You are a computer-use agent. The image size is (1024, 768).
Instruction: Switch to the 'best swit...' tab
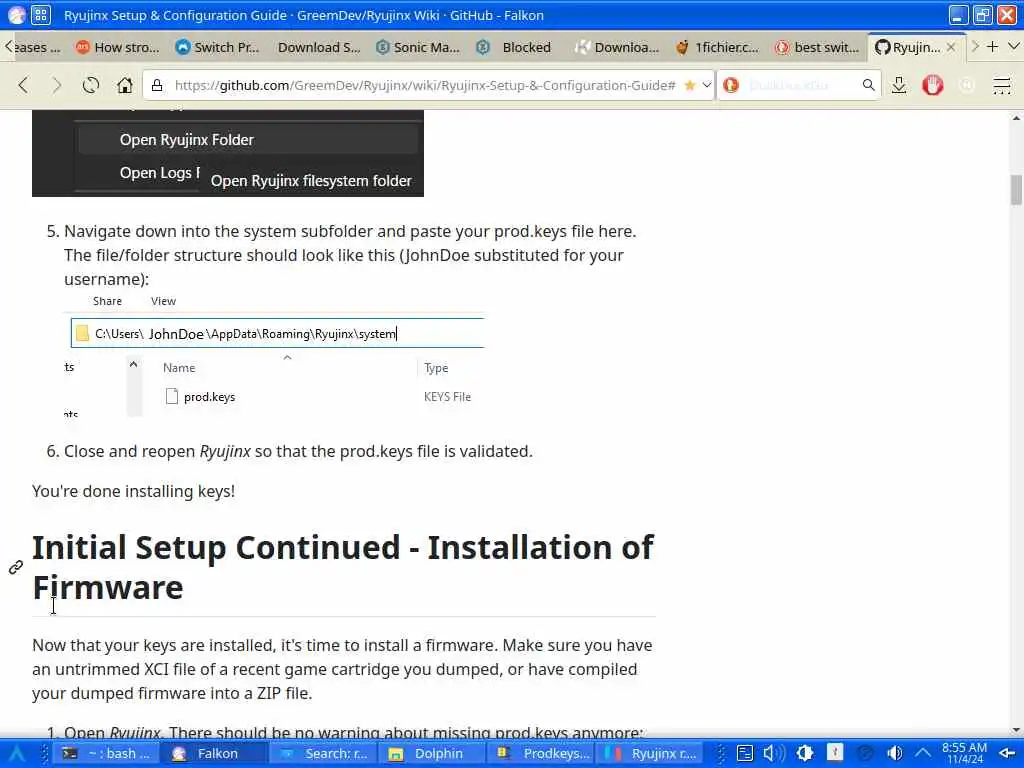[816, 47]
